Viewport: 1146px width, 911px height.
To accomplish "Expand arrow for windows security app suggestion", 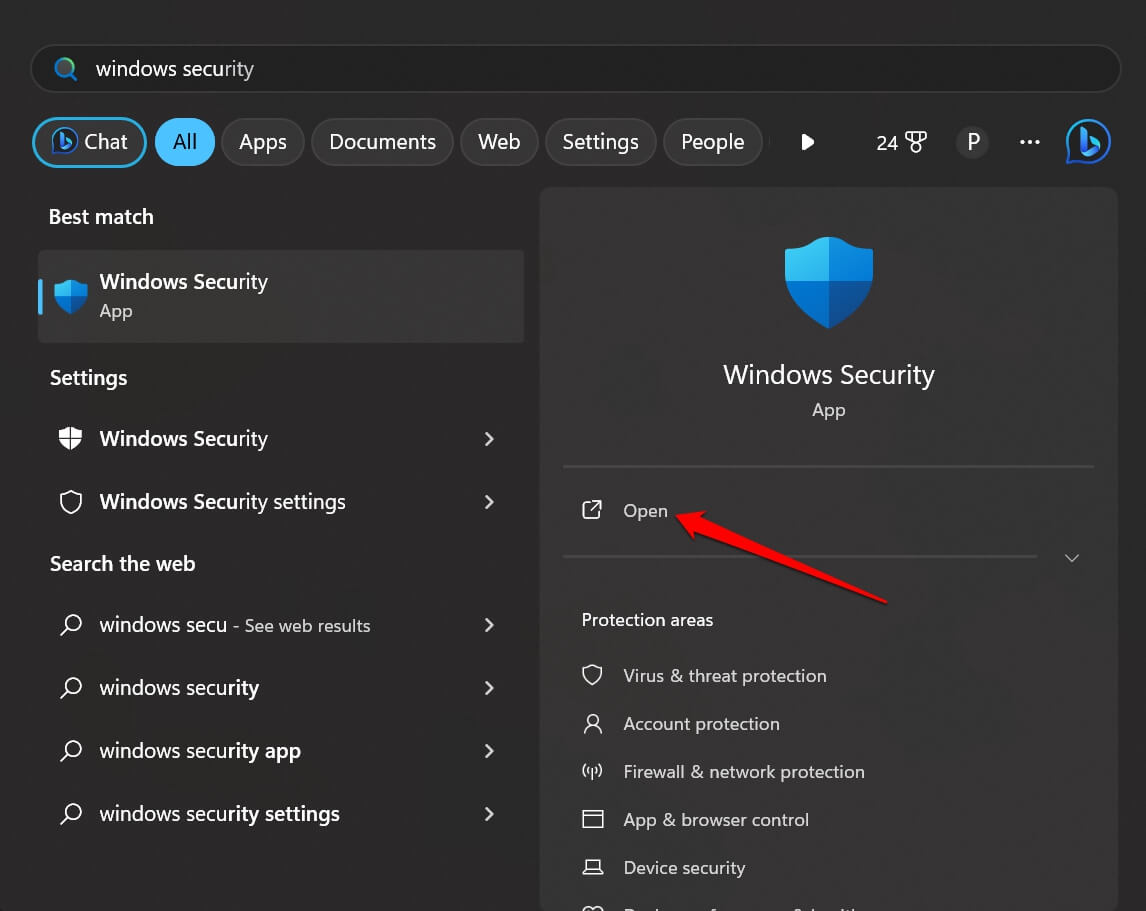I will 489,751.
